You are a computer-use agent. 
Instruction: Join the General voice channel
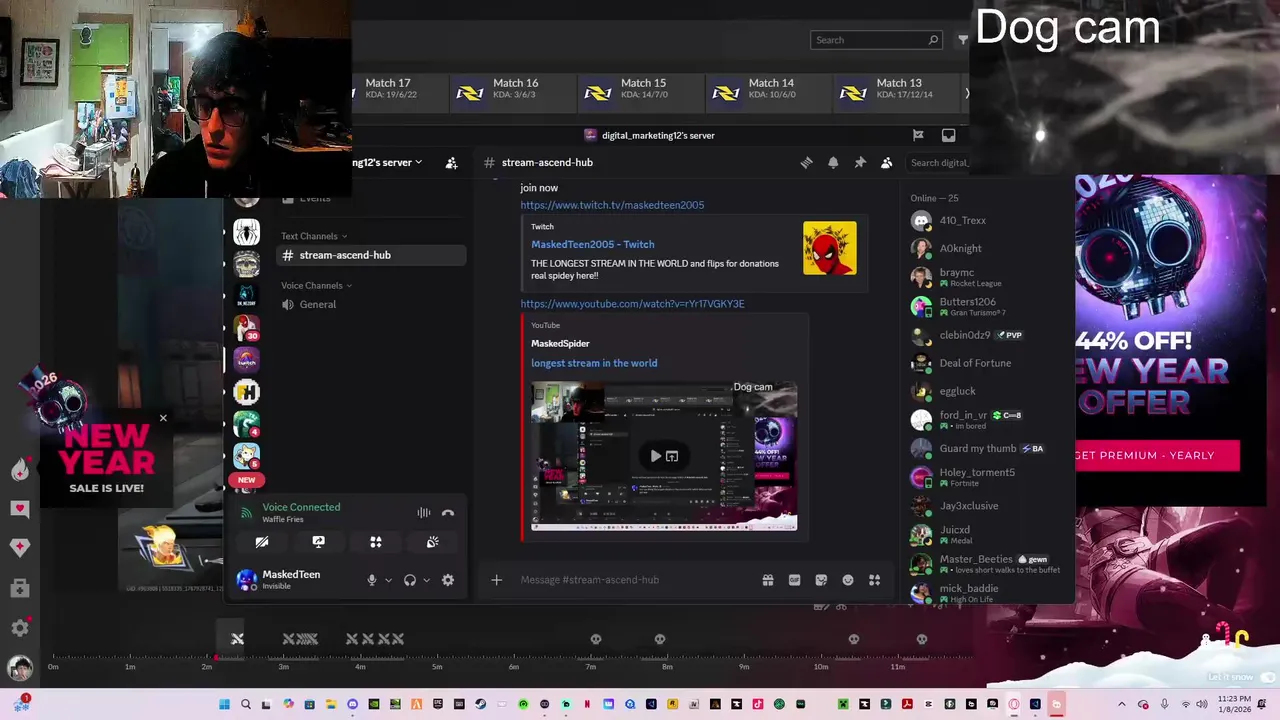tap(371, 304)
